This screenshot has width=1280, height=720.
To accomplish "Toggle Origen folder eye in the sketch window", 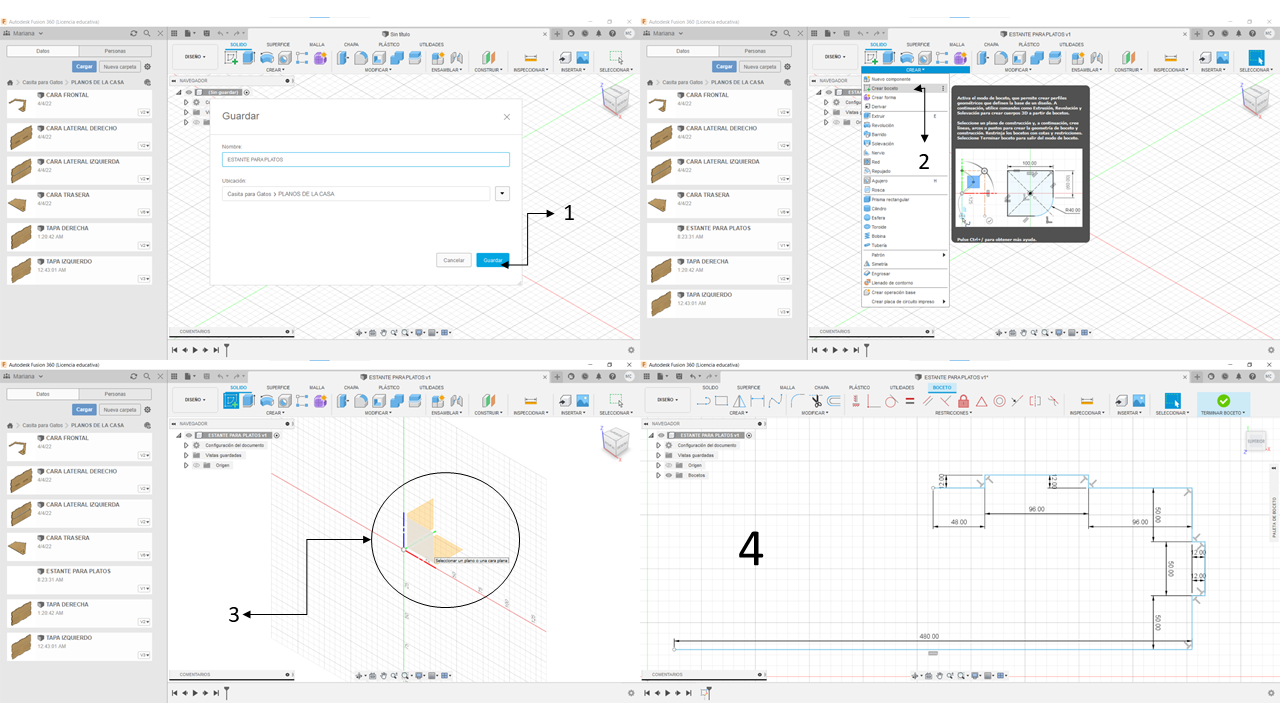I will (669, 465).
